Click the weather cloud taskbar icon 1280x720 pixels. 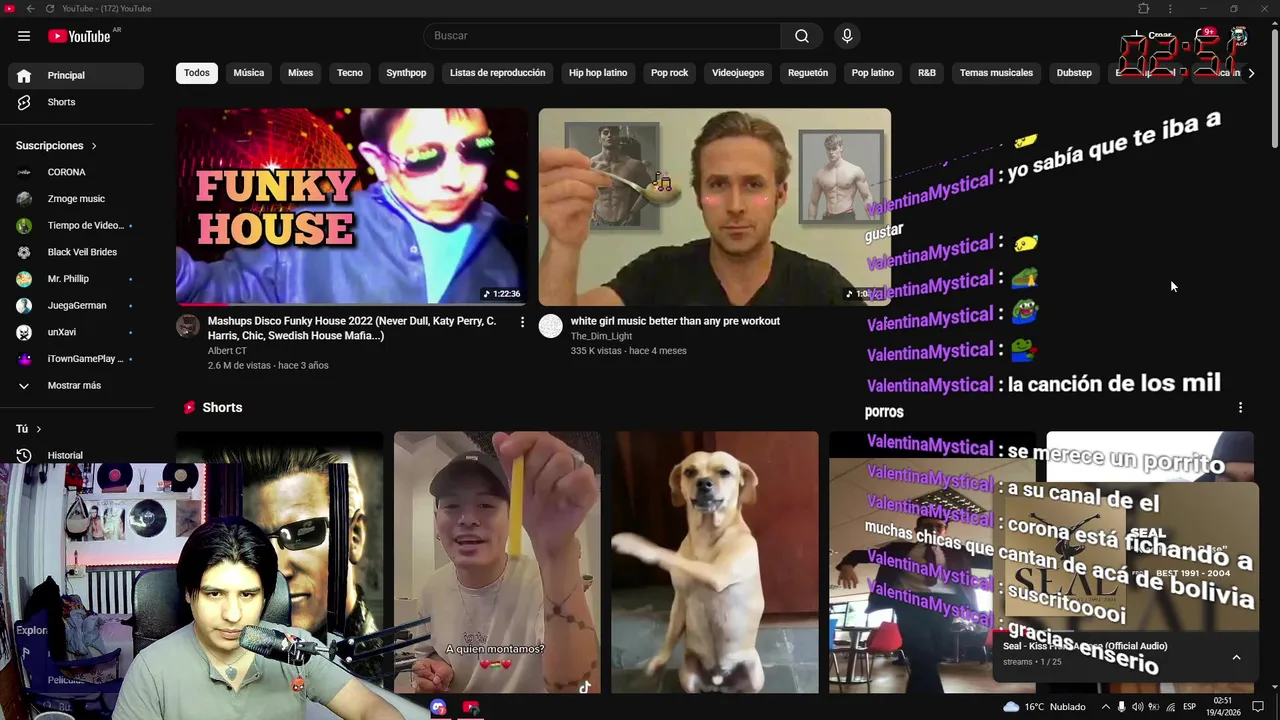click(x=1011, y=706)
